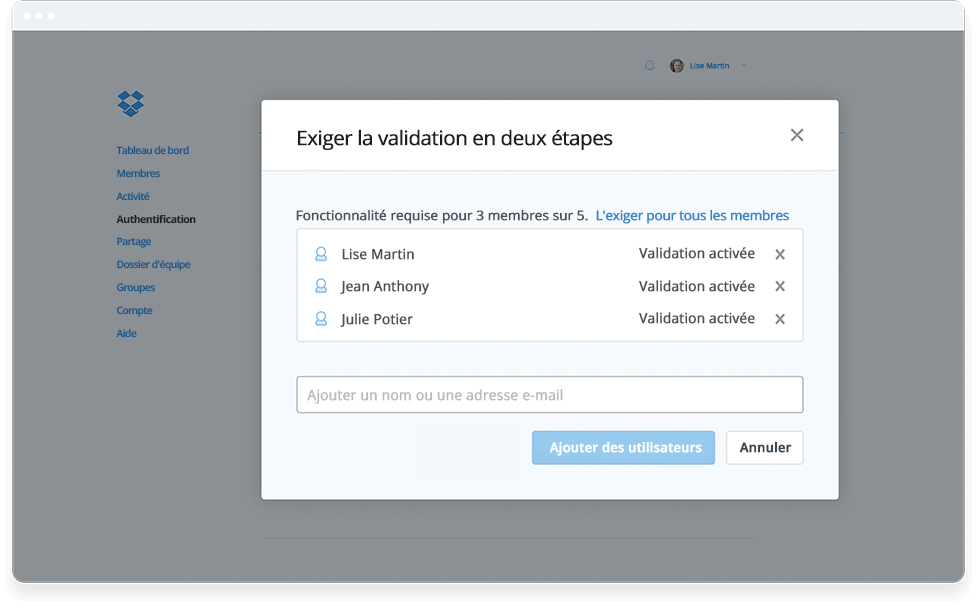The height and width of the screenshot is (607, 977).
Task: Remove Jean Anthony with his X icon
Action: tap(780, 286)
